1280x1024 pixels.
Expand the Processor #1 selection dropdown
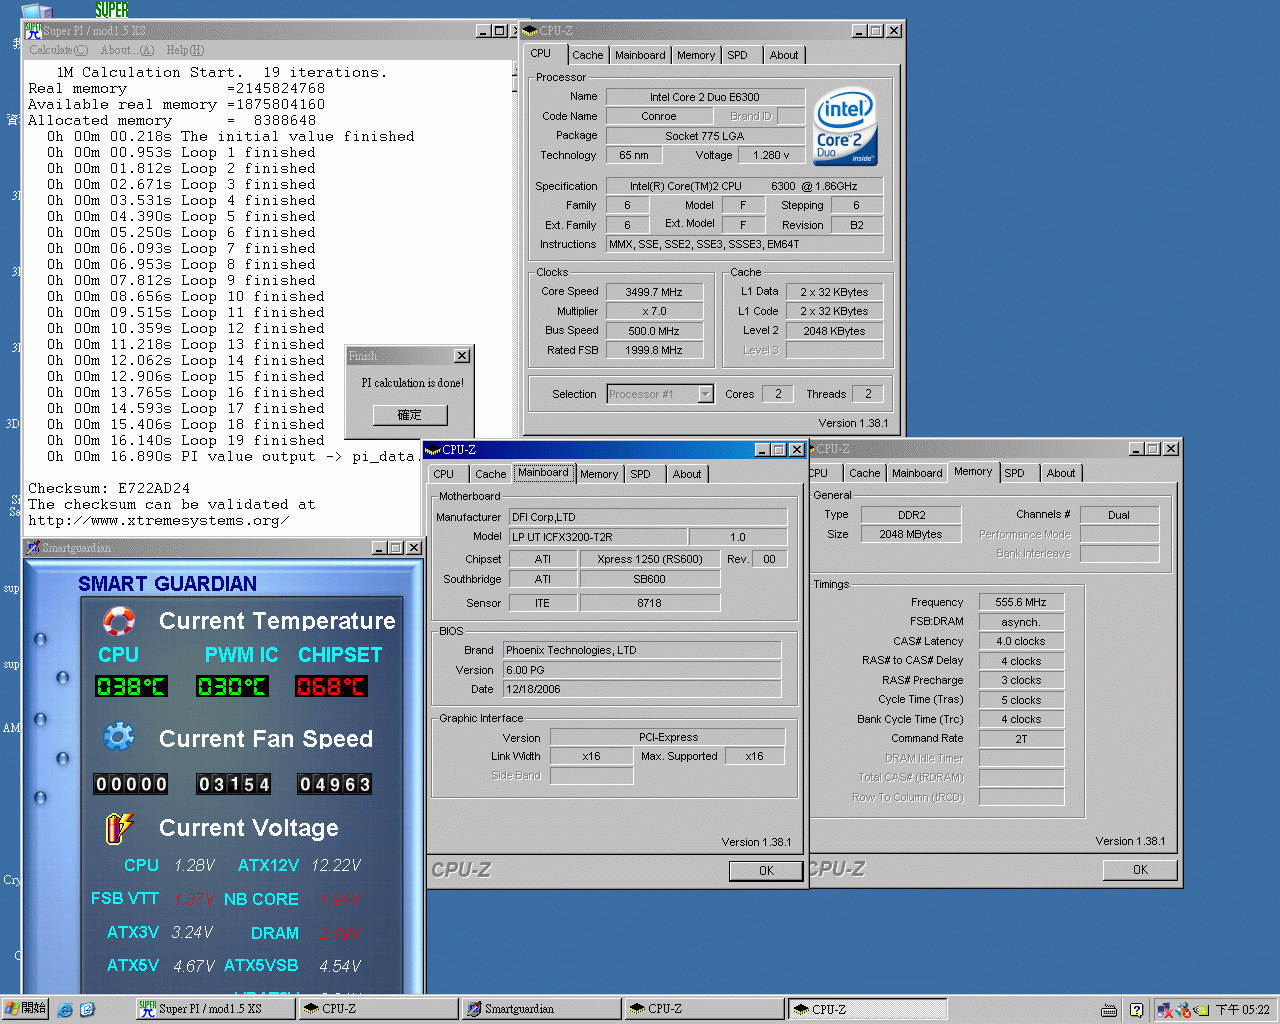point(705,394)
